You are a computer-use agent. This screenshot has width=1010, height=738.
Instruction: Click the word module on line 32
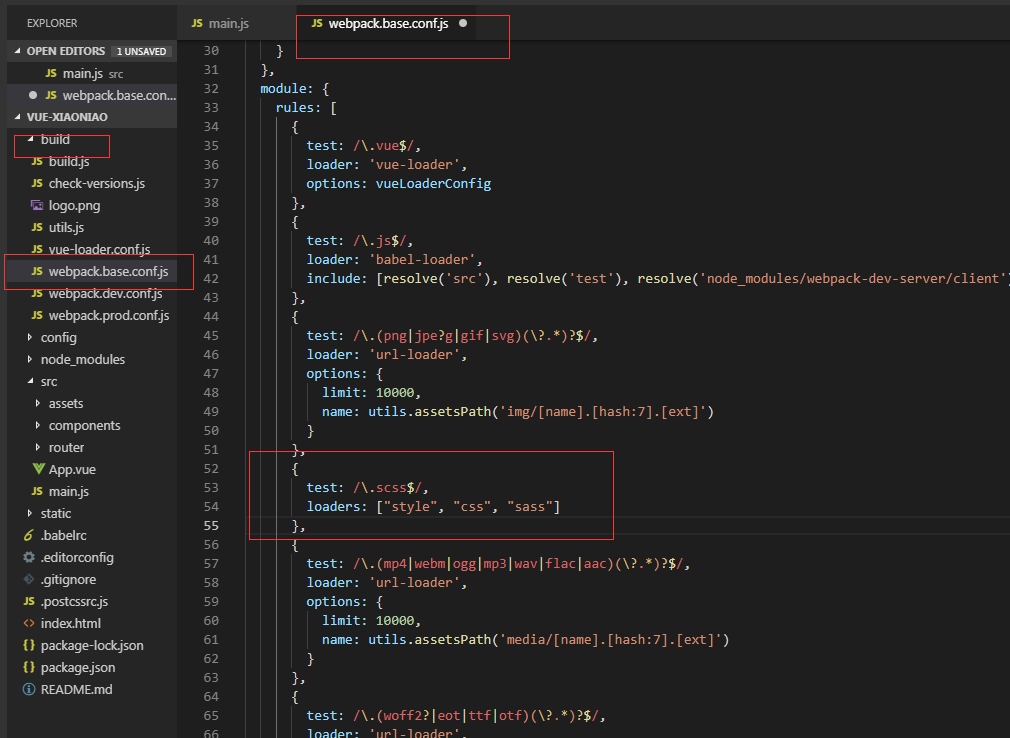point(283,88)
